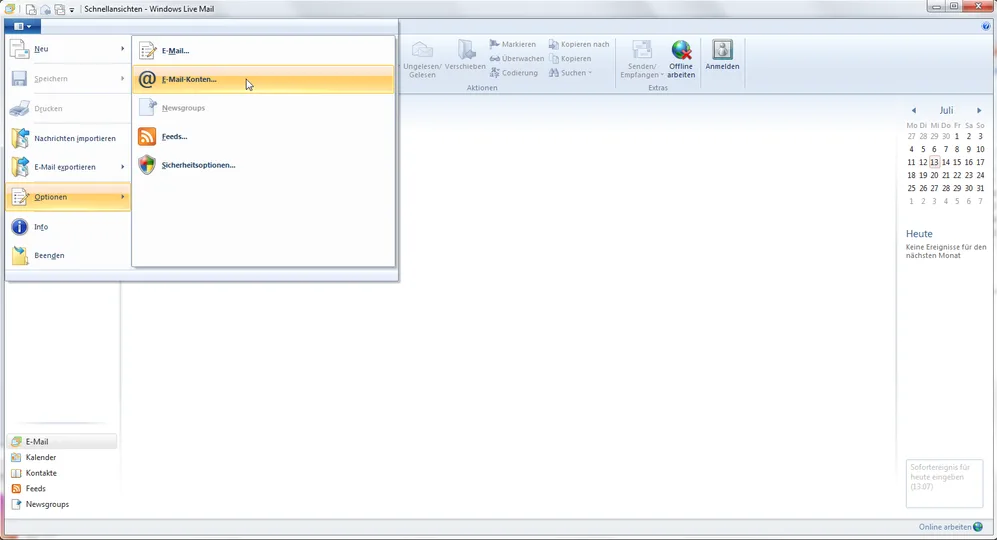997x540 pixels.
Task: Open E-Mail exportieren submenu
Action: 68,167
